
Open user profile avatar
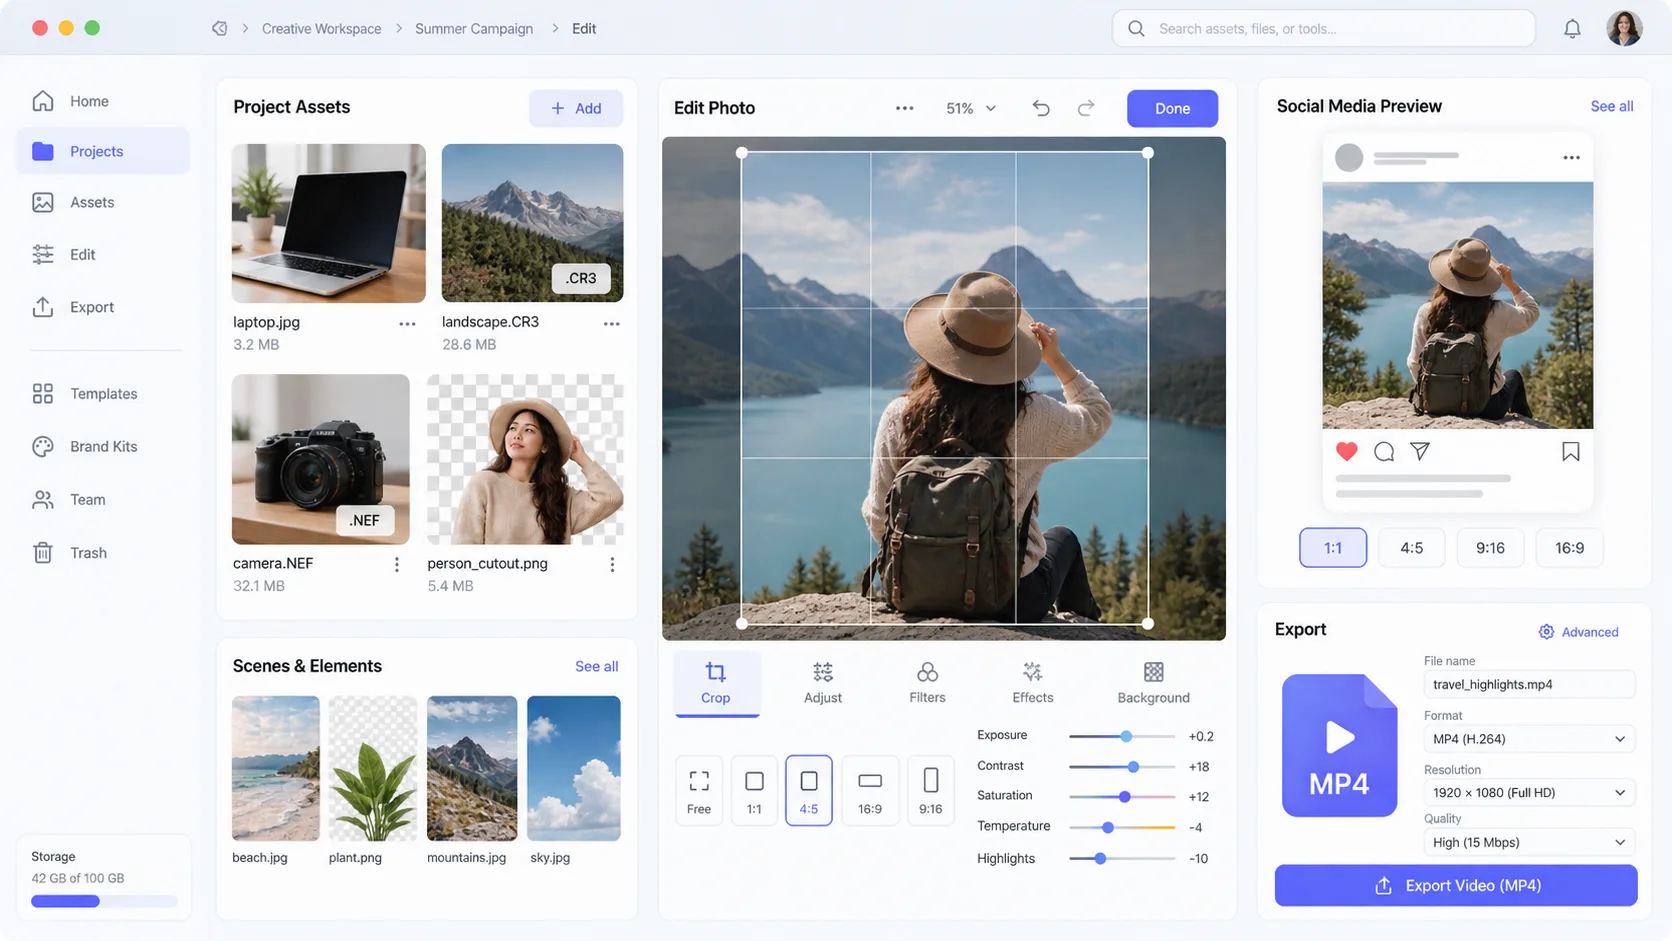click(x=1624, y=28)
